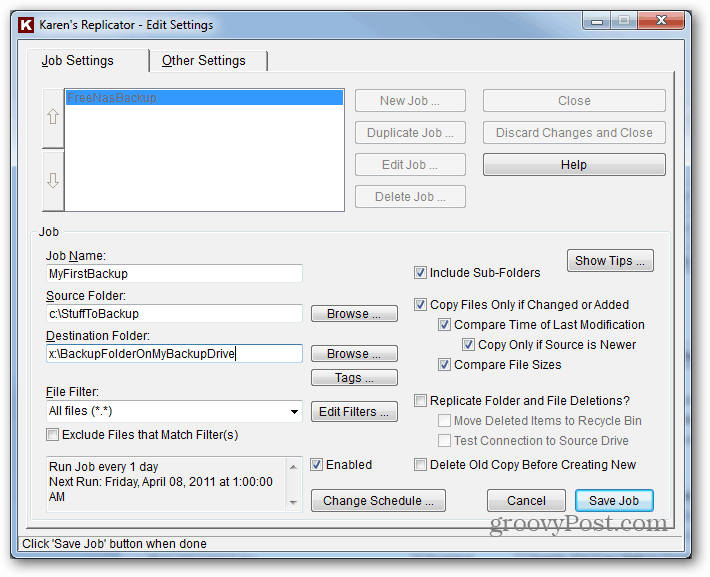Toggle Include Sub-Folders checkbox

point(420,273)
